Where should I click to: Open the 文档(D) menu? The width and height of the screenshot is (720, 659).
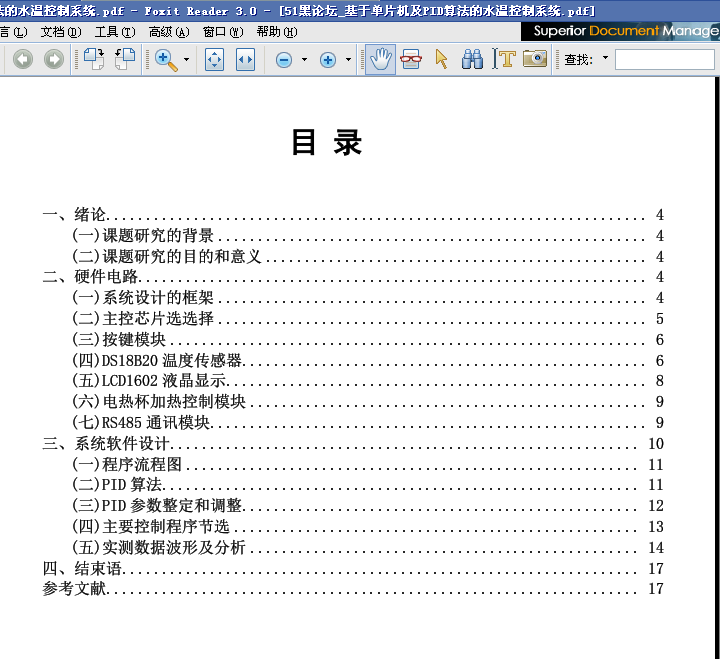[61, 32]
